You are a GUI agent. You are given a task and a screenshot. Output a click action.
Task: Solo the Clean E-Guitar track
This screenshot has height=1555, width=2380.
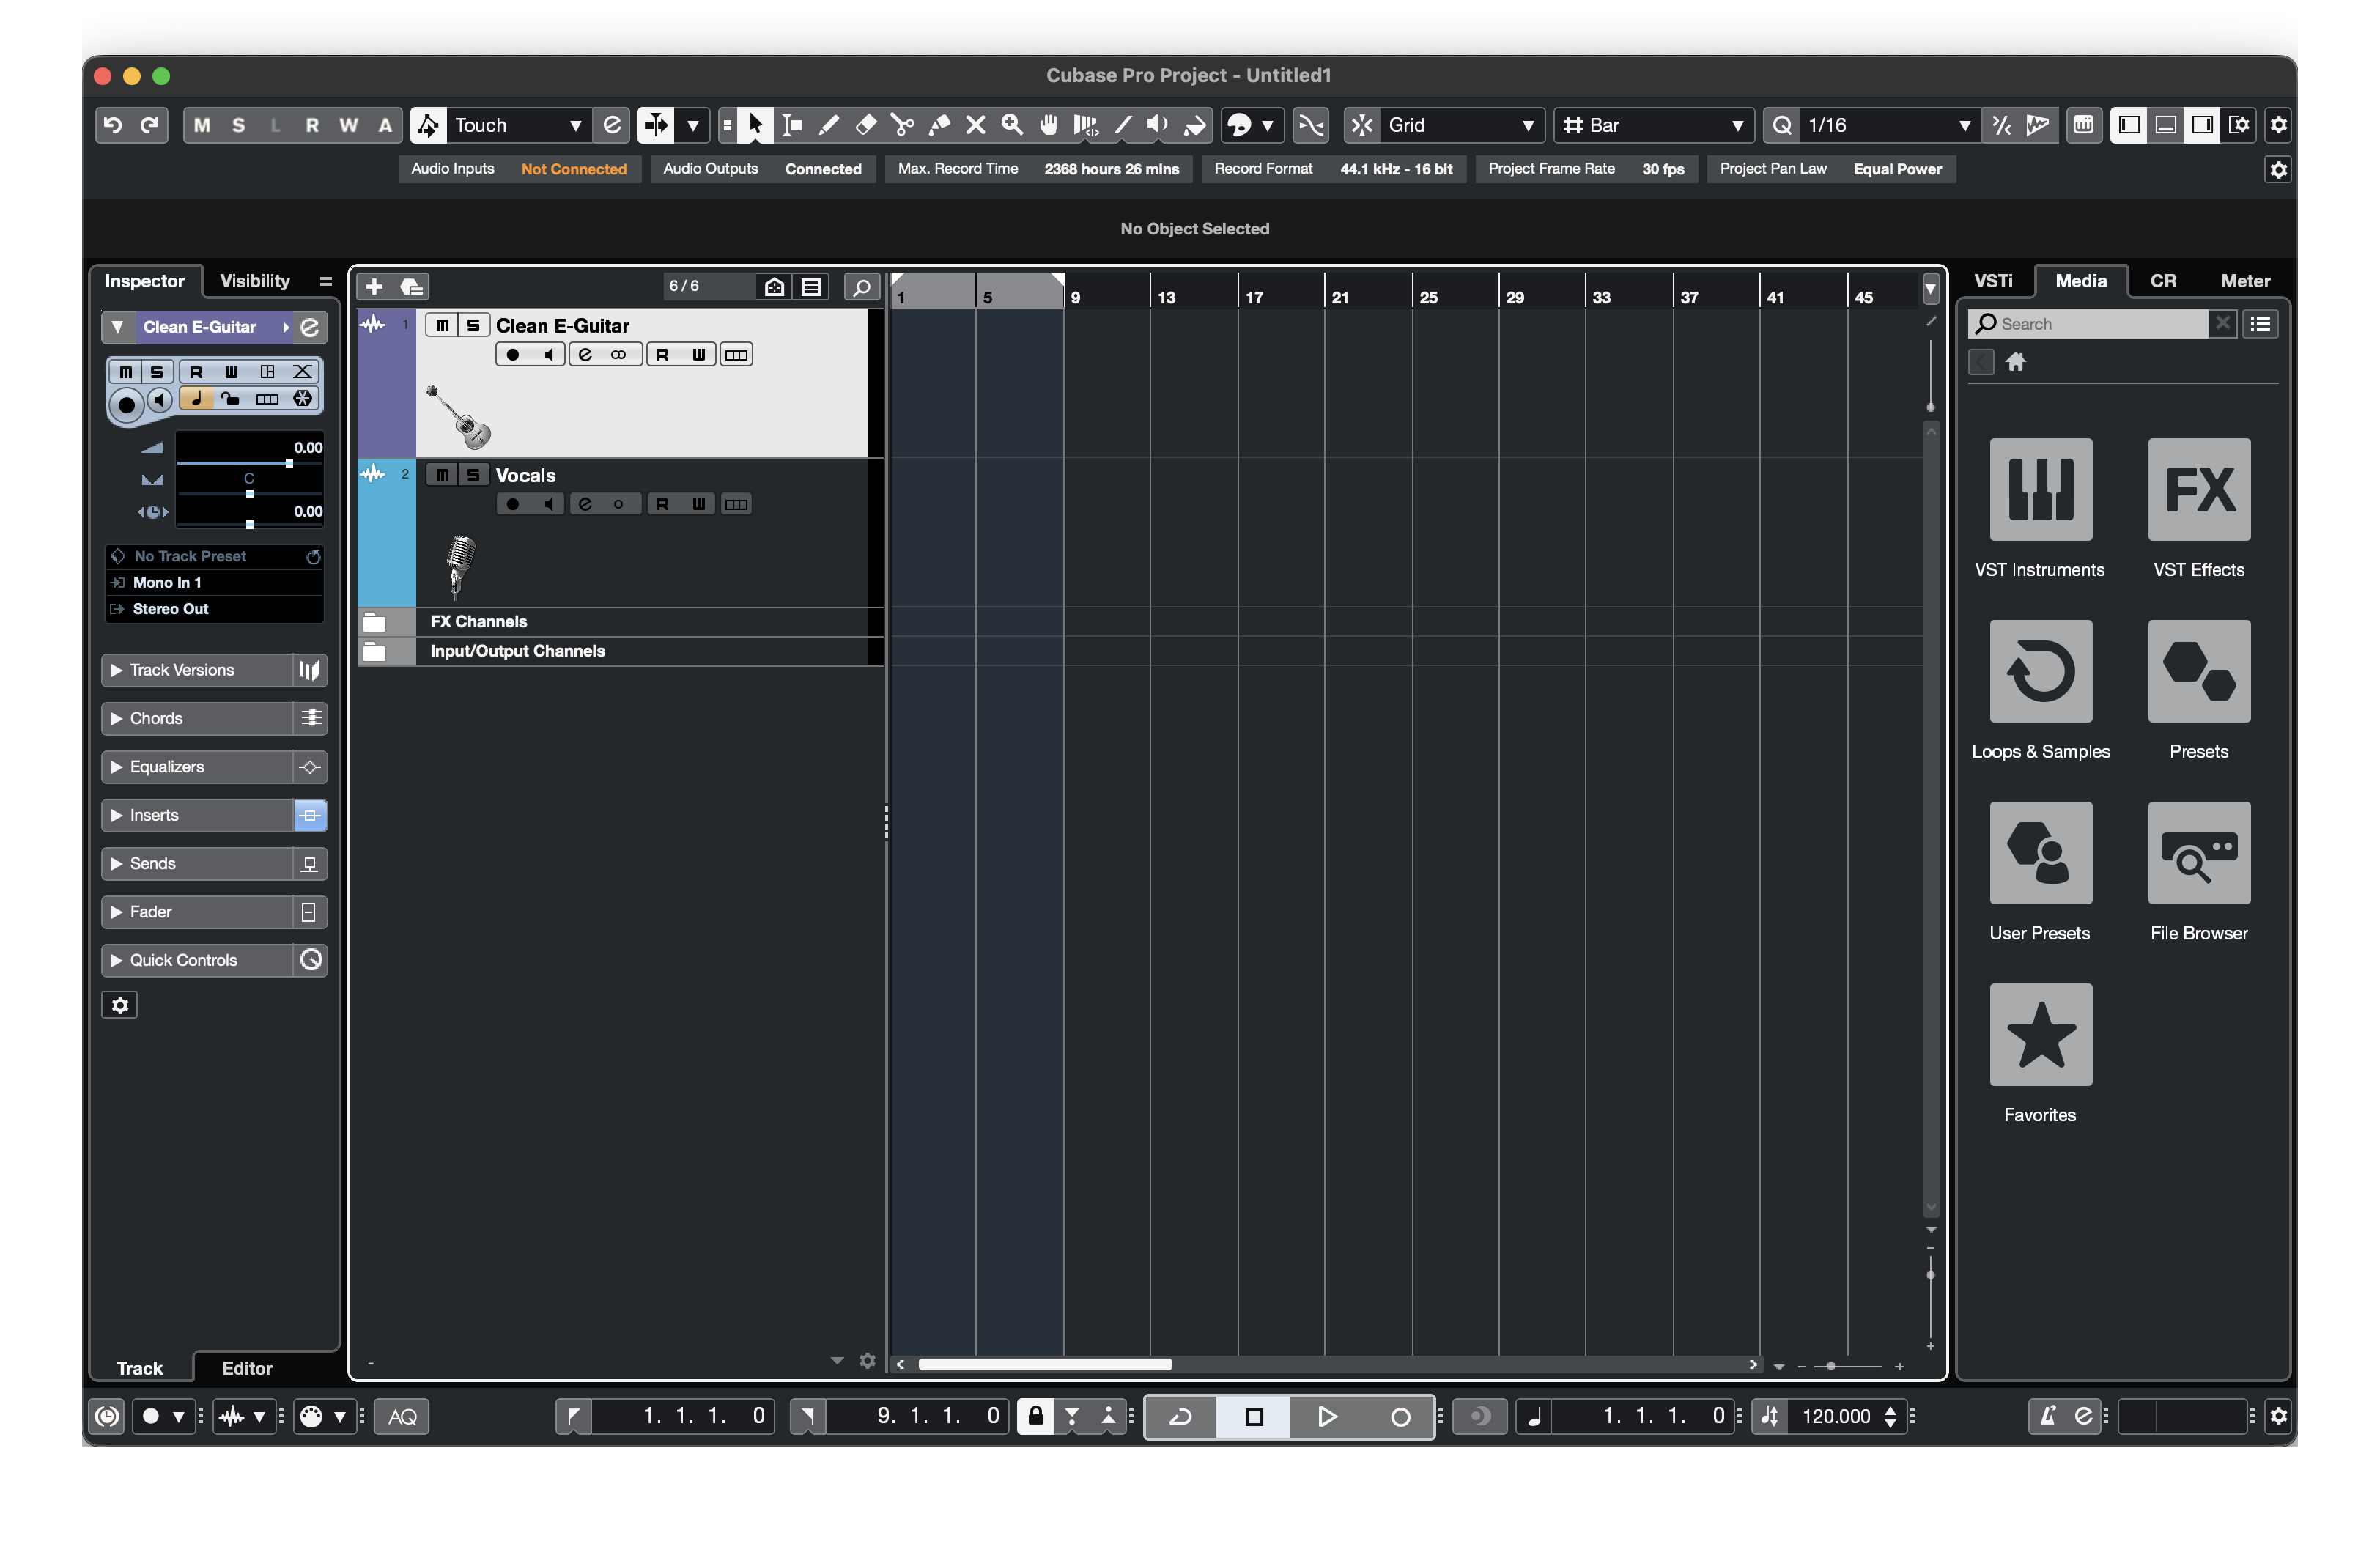(473, 325)
